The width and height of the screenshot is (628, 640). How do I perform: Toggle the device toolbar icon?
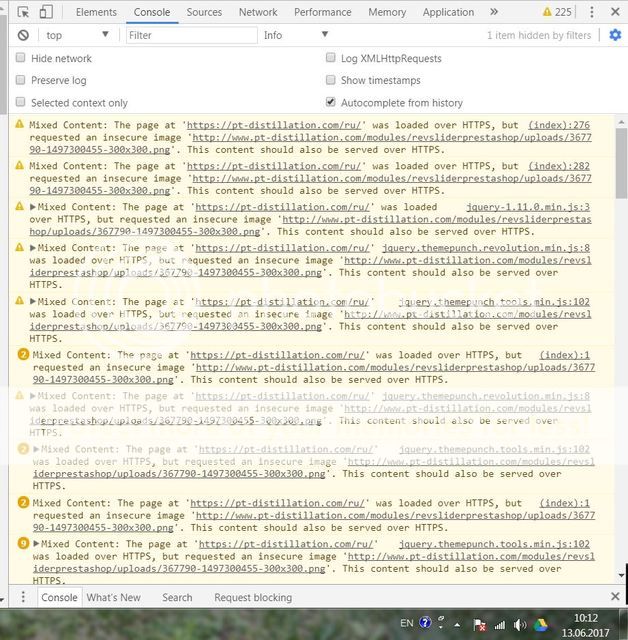(x=47, y=13)
